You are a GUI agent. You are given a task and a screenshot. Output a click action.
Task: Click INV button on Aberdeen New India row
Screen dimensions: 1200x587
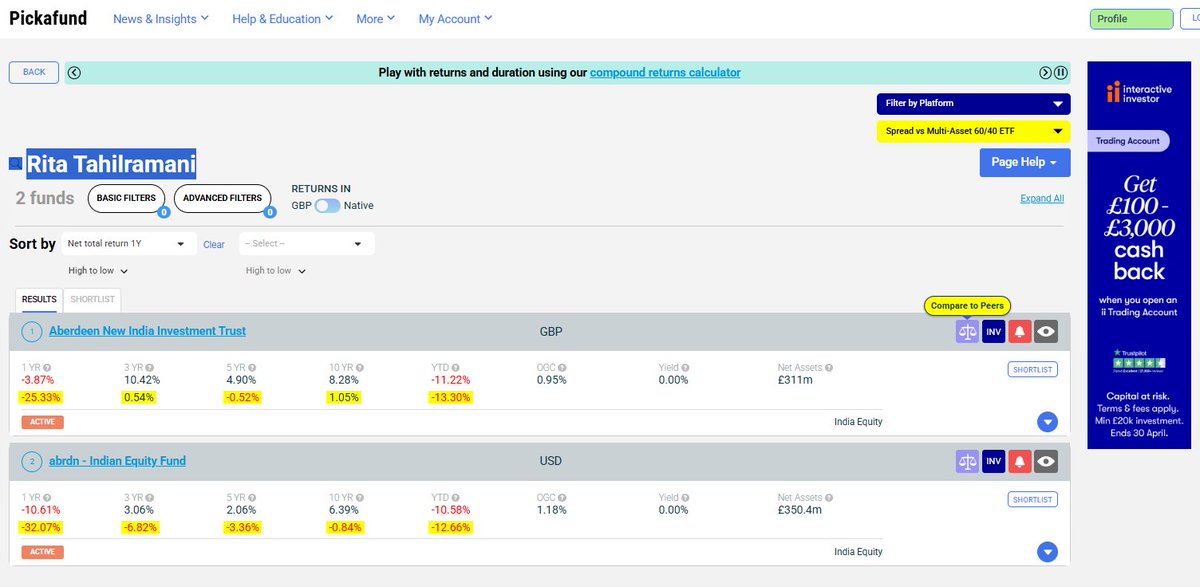(993, 331)
